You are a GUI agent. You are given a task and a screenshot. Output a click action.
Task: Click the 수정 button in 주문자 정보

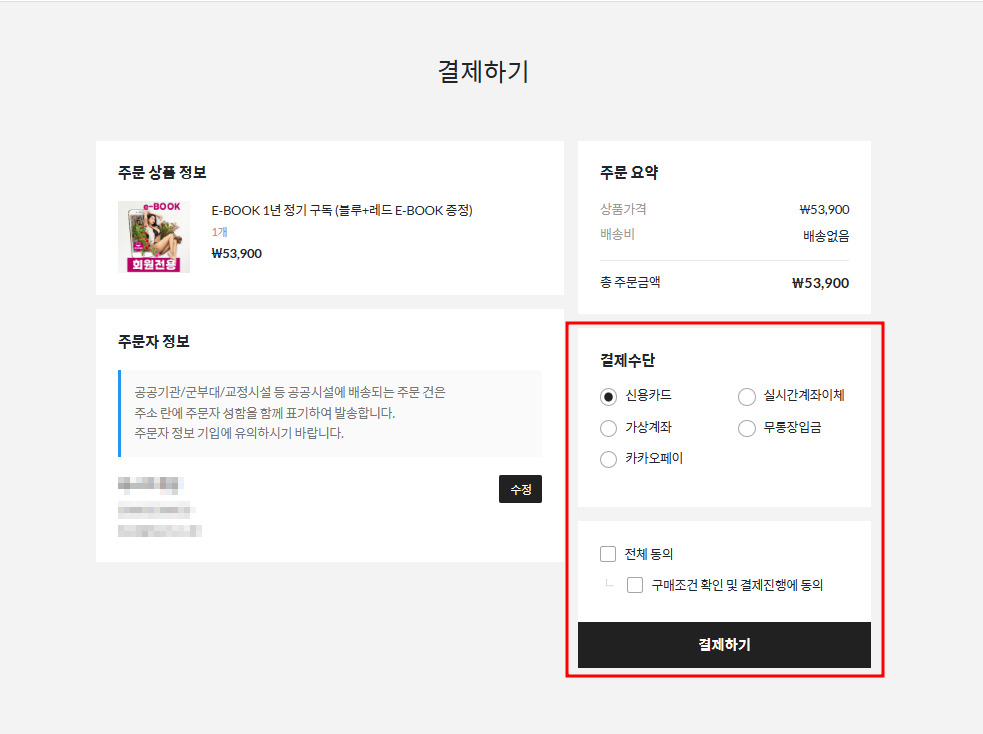click(520, 489)
